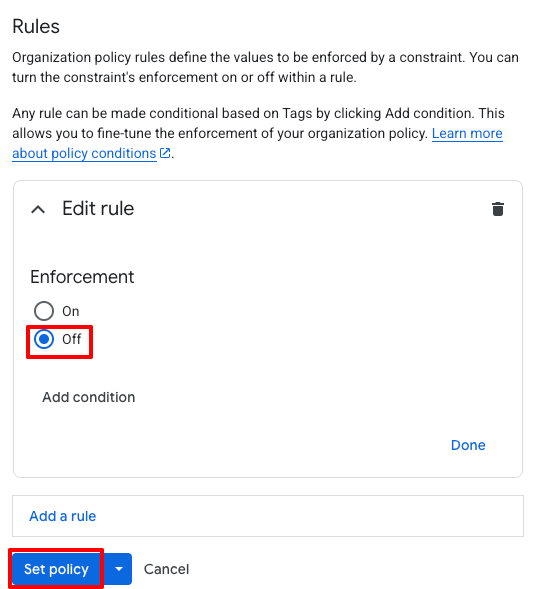Click the On label text
This screenshot has height=589, width=541.
pyautogui.click(x=71, y=311)
